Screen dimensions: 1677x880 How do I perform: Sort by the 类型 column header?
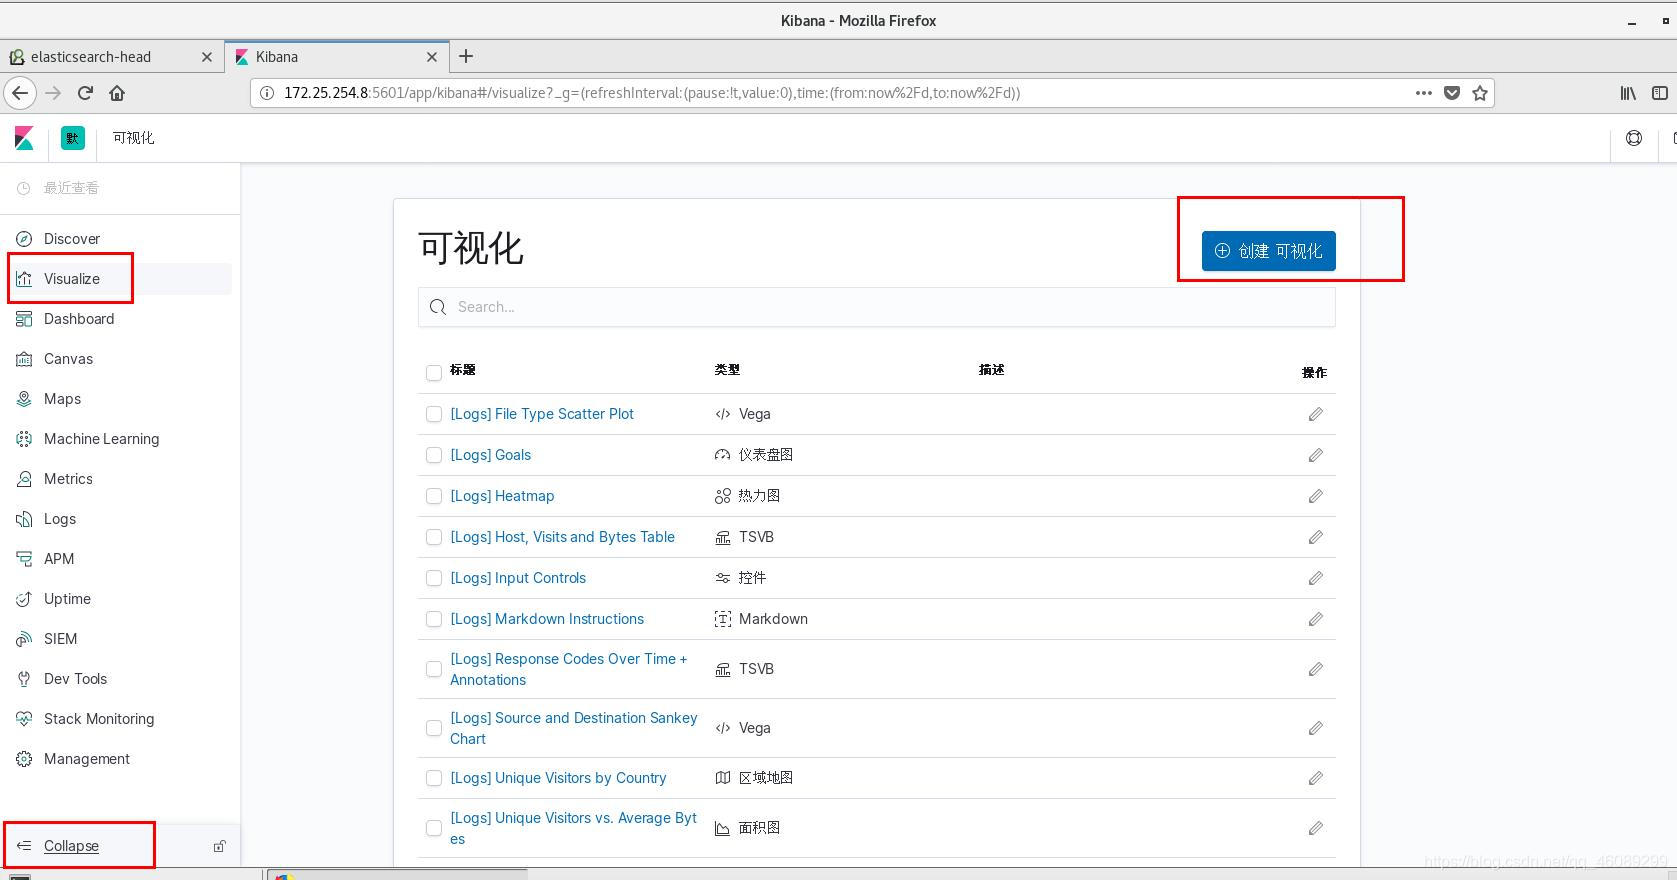(727, 370)
